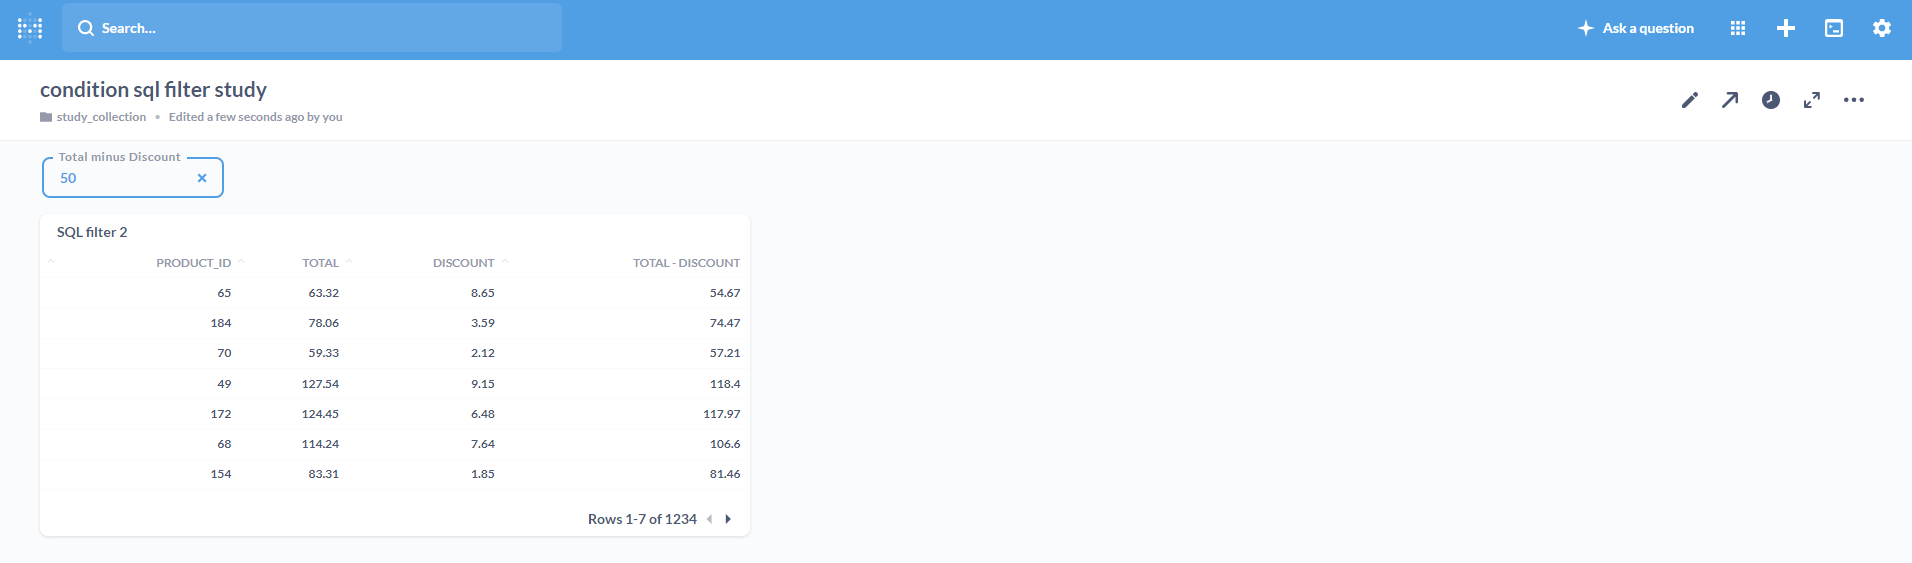Select TOTAL - DISCOUNT value 81.46
This screenshot has width=1912, height=563.
pos(725,474)
